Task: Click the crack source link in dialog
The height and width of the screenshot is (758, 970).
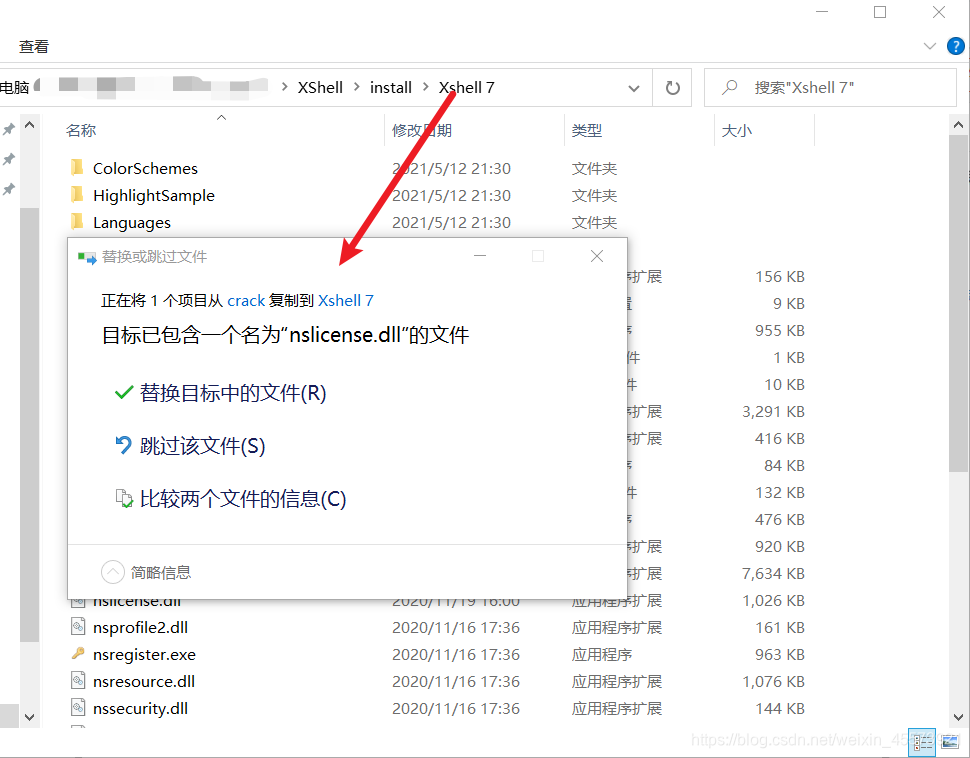Action: pos(246,301)
